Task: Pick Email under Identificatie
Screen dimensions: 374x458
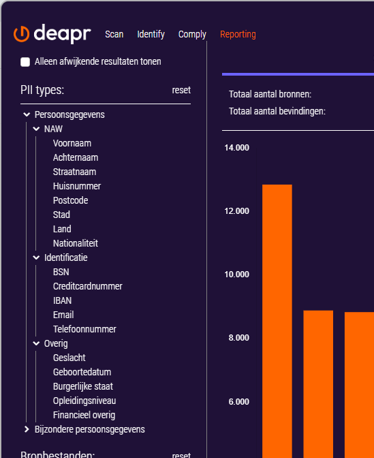Action: [63, 315]
